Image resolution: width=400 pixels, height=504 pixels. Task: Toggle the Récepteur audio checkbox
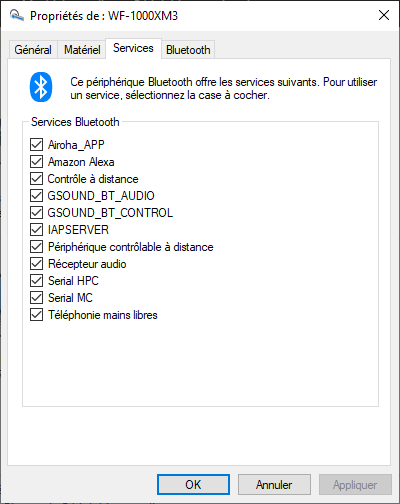(36, 264)
